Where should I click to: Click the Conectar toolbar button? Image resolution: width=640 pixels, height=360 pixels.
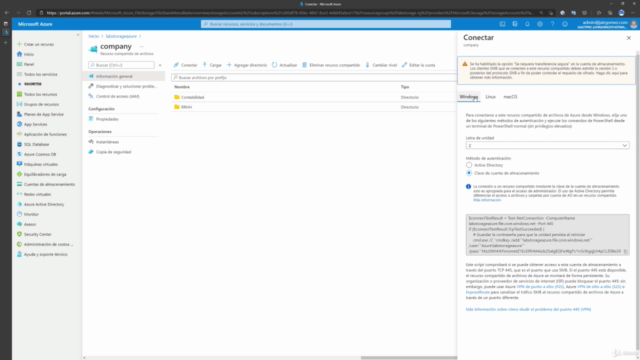pos(185,65)
